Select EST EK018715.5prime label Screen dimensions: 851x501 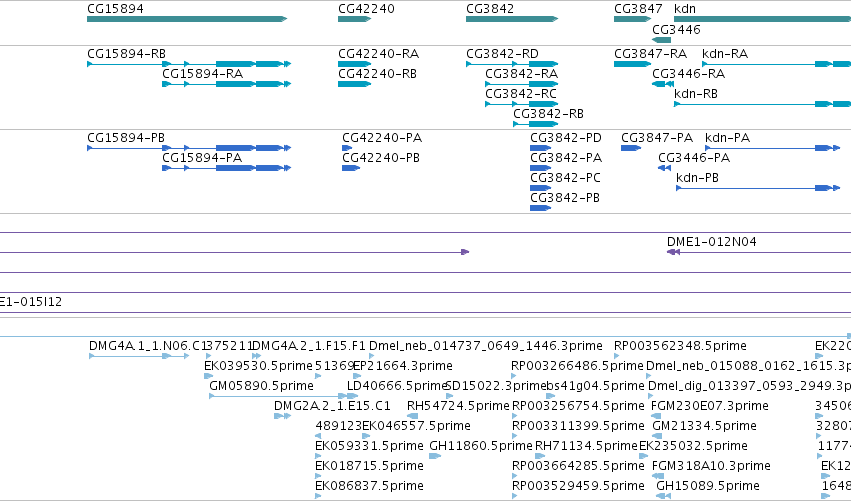(x=369, y=466)
